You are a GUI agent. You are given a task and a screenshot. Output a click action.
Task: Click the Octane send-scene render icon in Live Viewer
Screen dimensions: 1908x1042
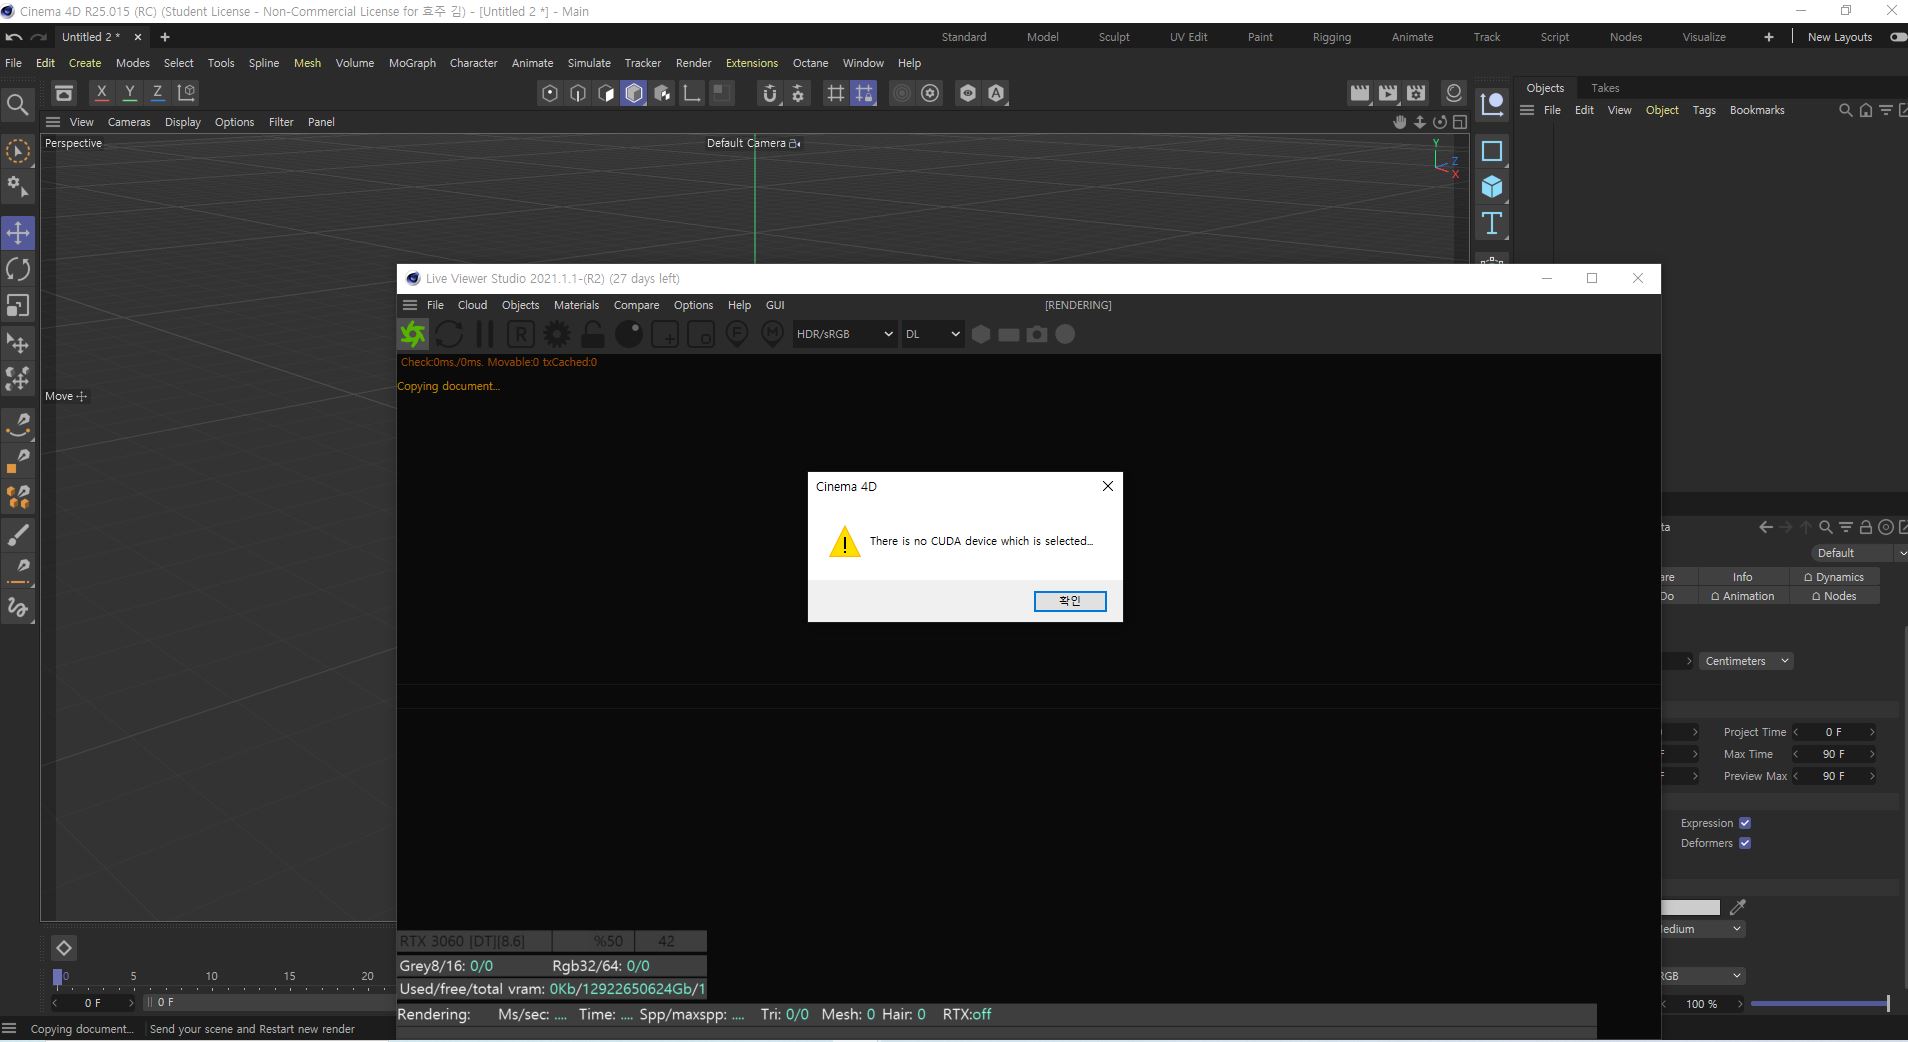[413, 334]
